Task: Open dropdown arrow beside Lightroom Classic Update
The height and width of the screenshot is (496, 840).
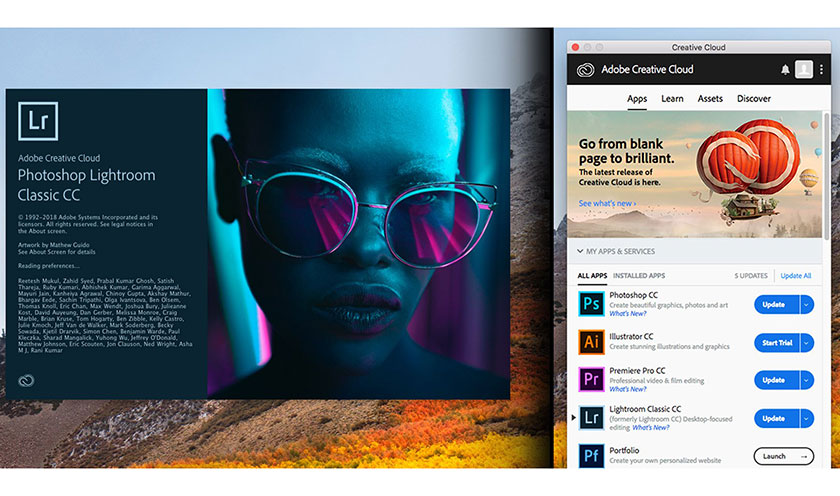Action: click(x=806, y=418)
